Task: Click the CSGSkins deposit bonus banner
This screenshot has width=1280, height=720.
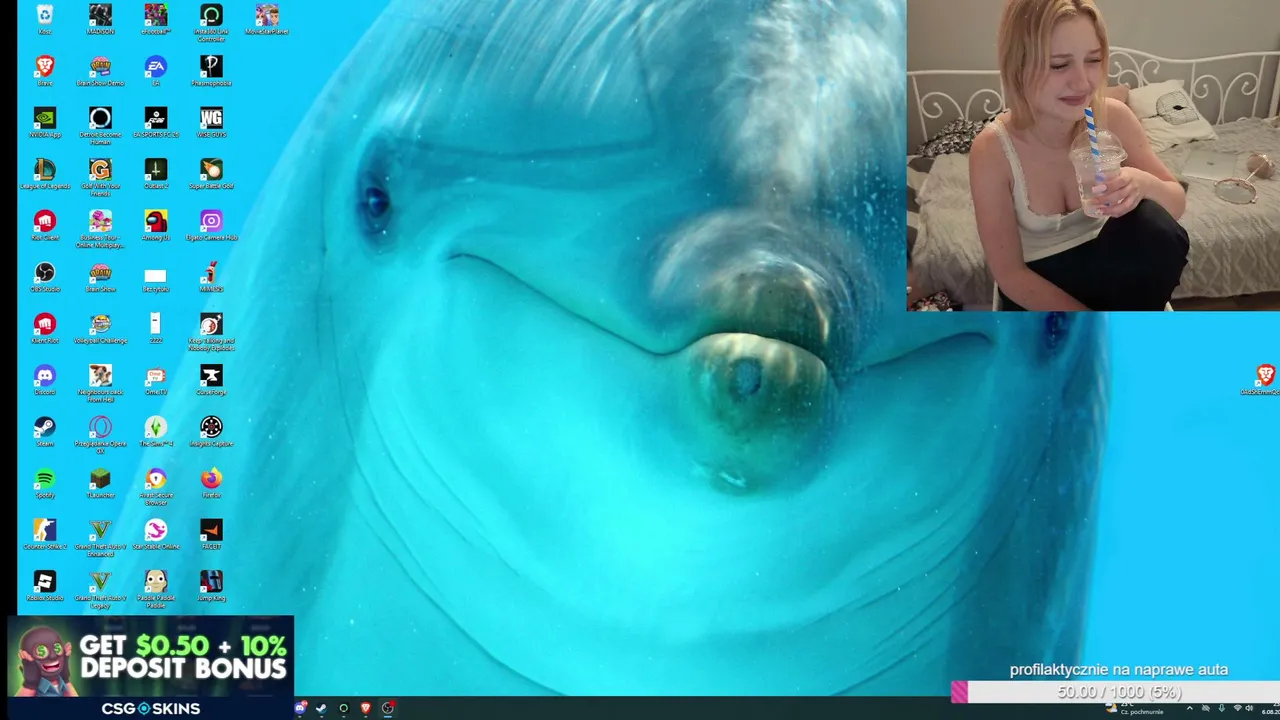Action: click(x=151, y=668)
